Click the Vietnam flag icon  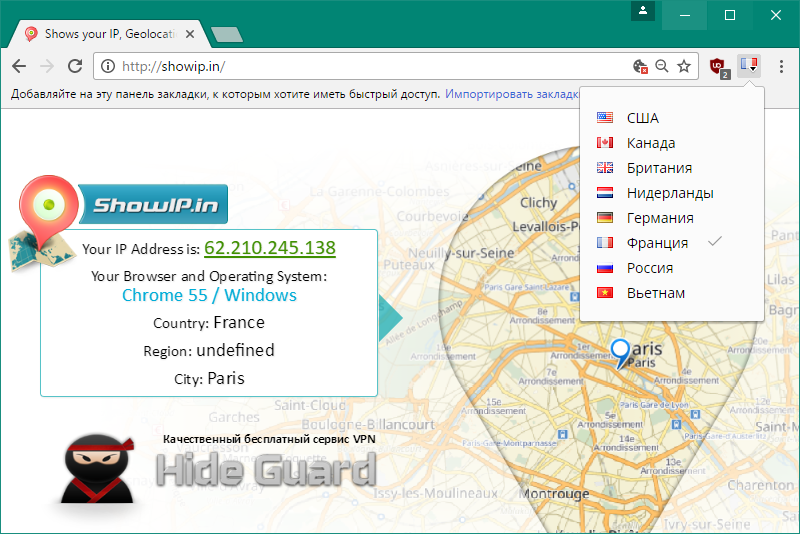pyautogui.click(x=605, y=292)
